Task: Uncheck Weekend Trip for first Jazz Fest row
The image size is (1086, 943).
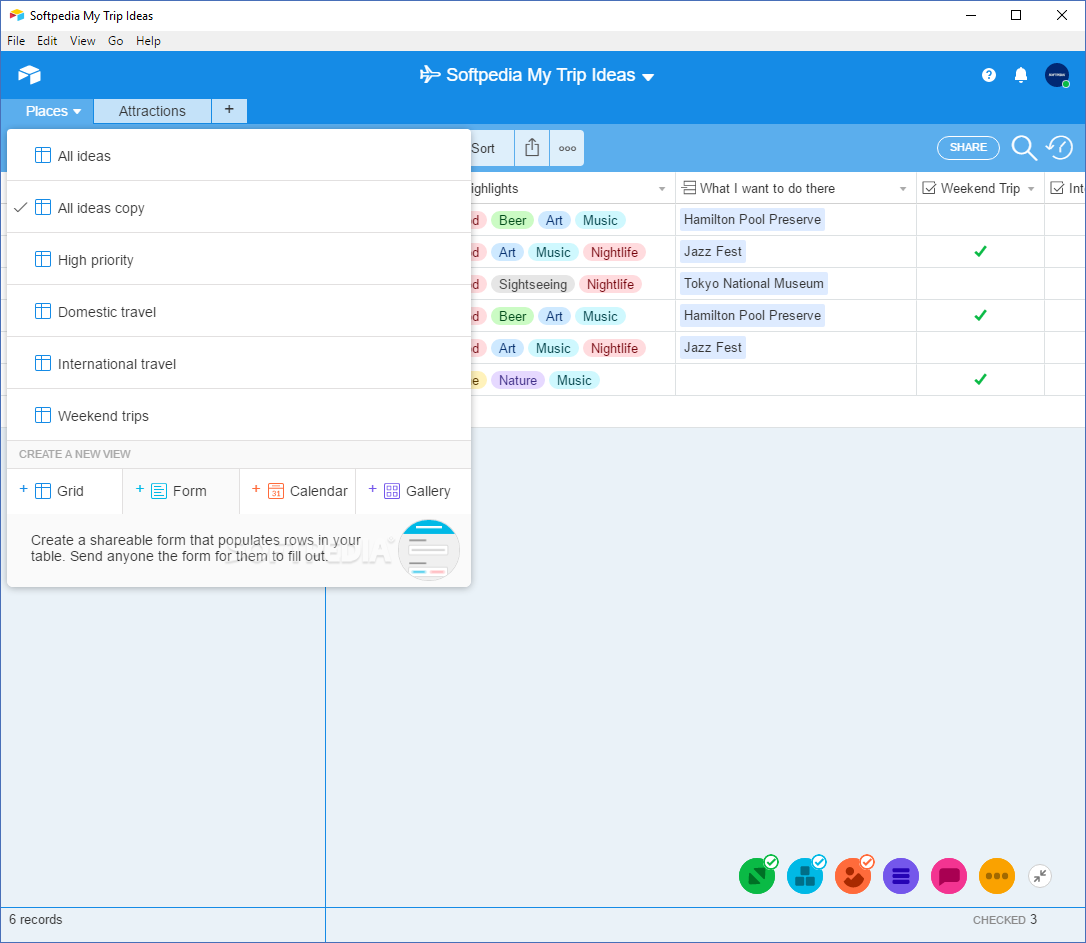Action: point(980,251)
